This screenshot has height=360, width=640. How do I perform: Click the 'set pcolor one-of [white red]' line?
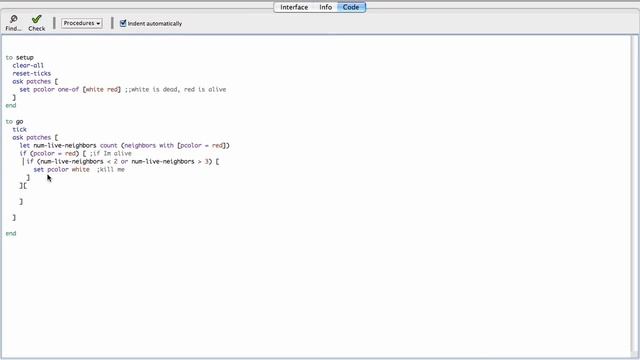click(x=70, y=89)
